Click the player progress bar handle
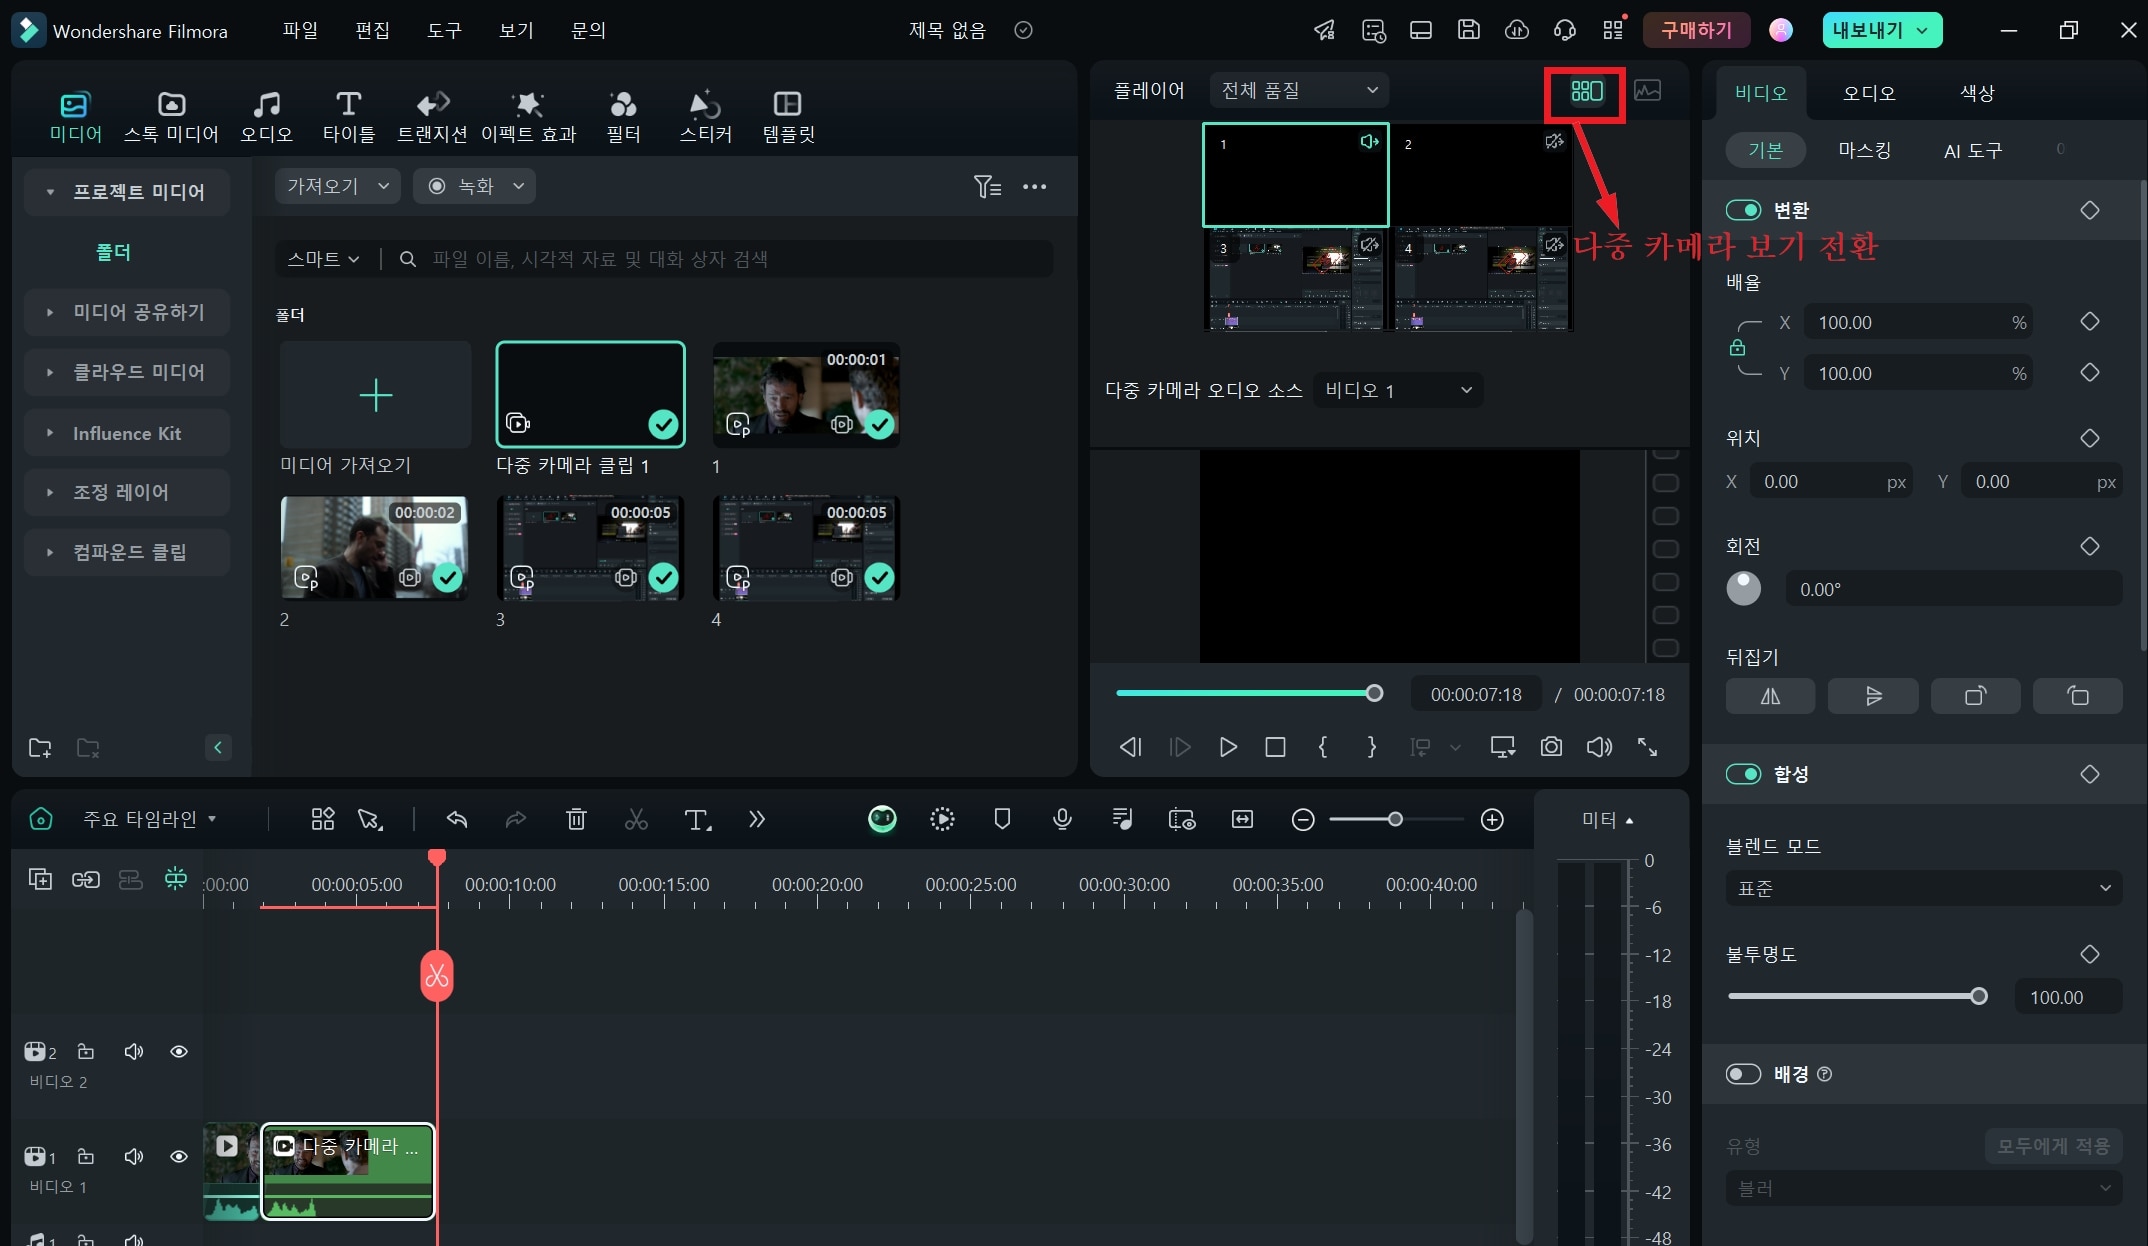The width and height of the screenshot is (2148, 1246). pos(1374,693)
